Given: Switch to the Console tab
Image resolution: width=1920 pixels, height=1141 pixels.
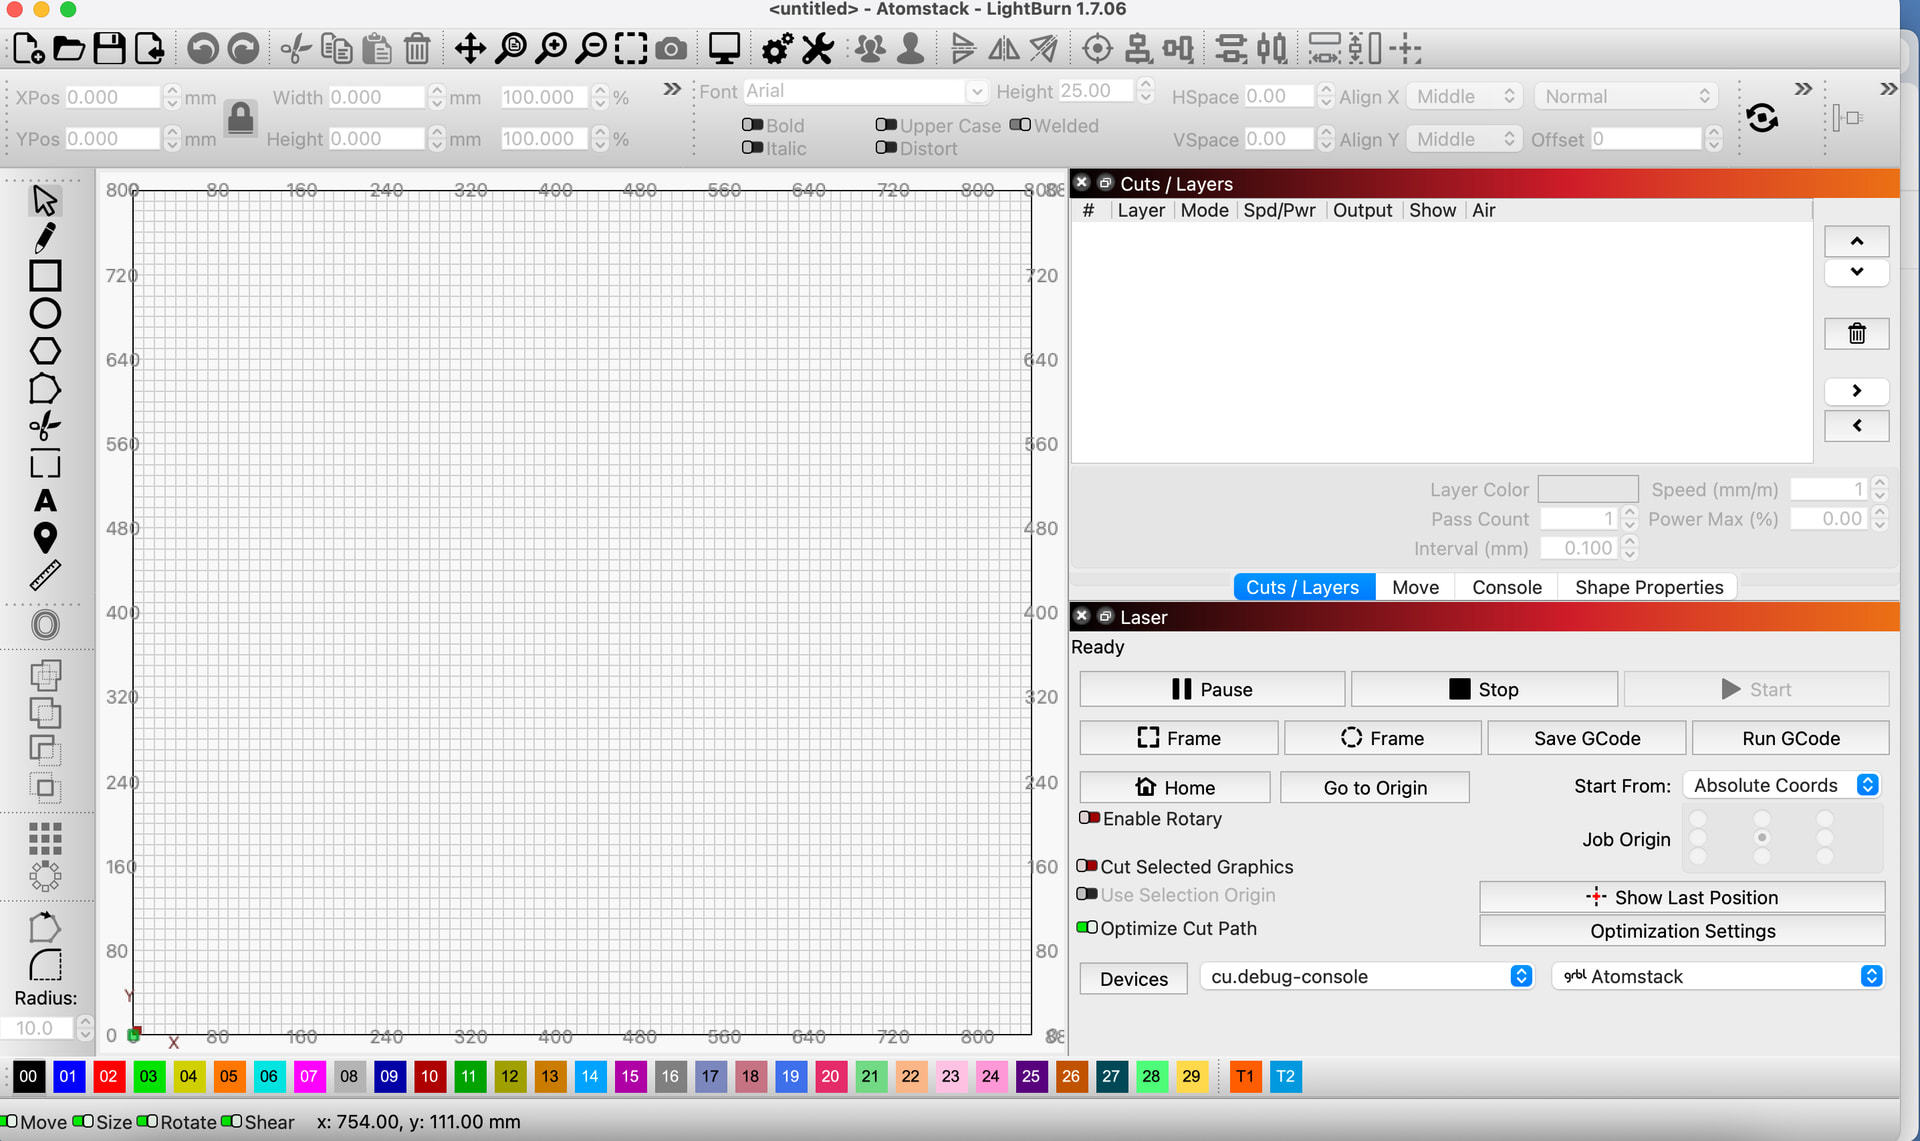Looking at the screenshot, I should click(x=1506, y=587).
